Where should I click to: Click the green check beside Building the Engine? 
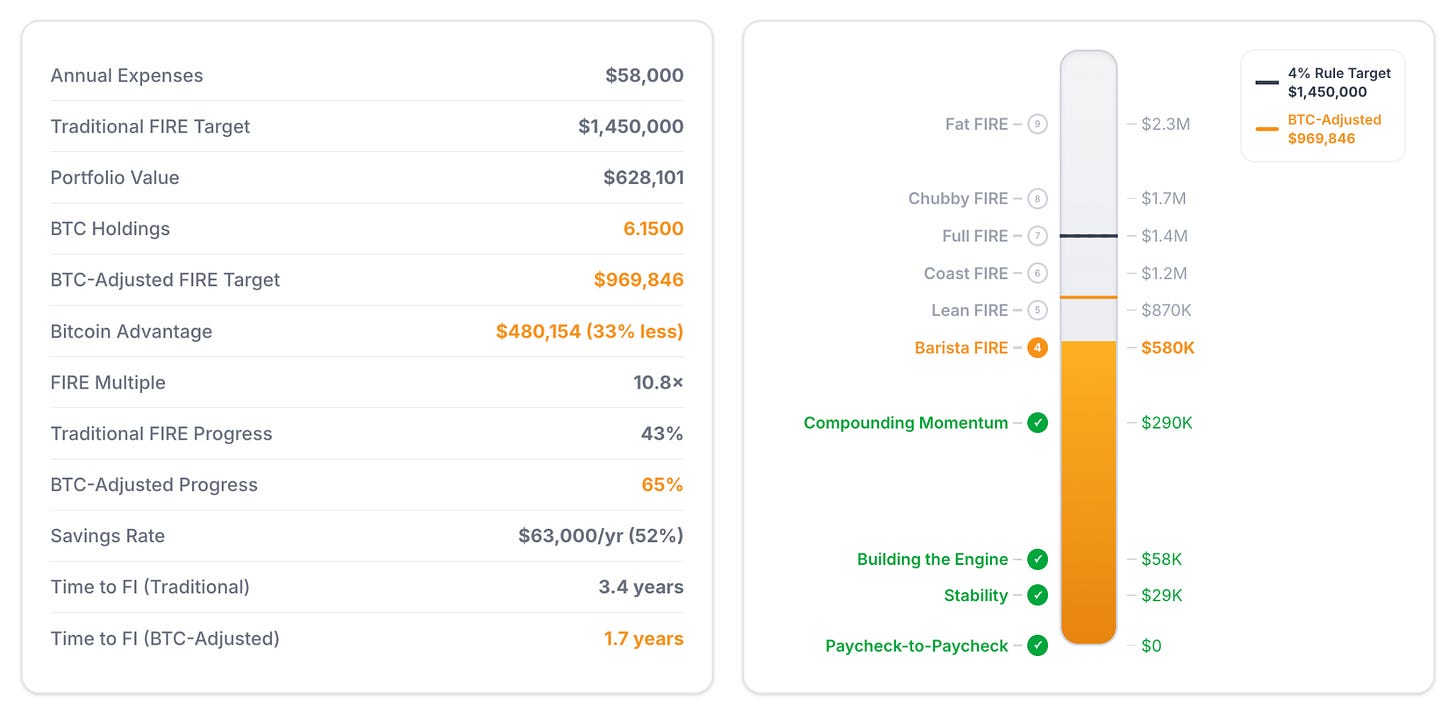[x=1038, y=559]
